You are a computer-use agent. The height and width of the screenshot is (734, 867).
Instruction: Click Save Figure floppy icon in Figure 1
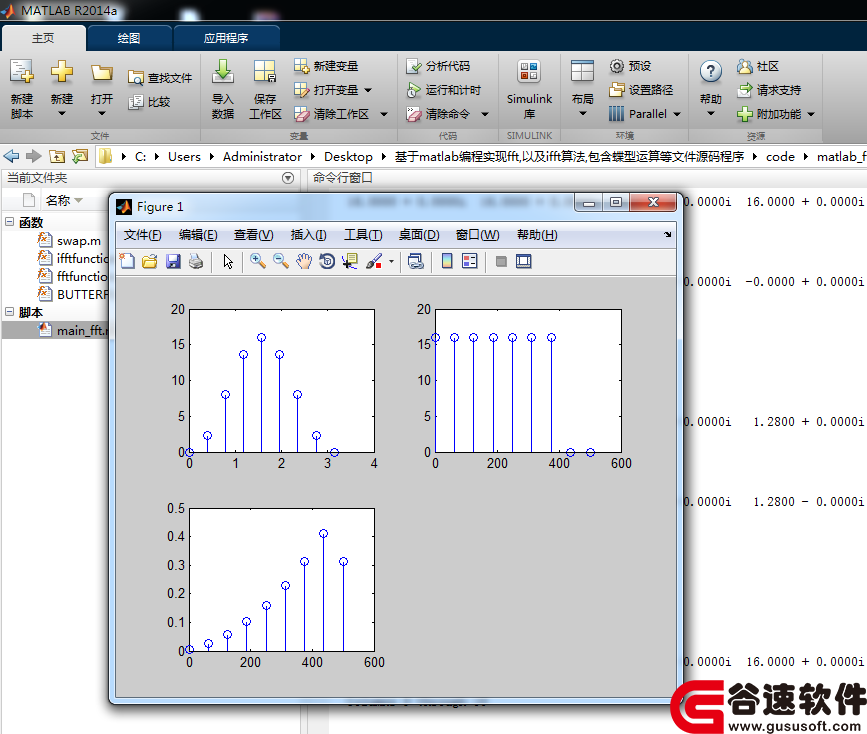pos(173,261)
